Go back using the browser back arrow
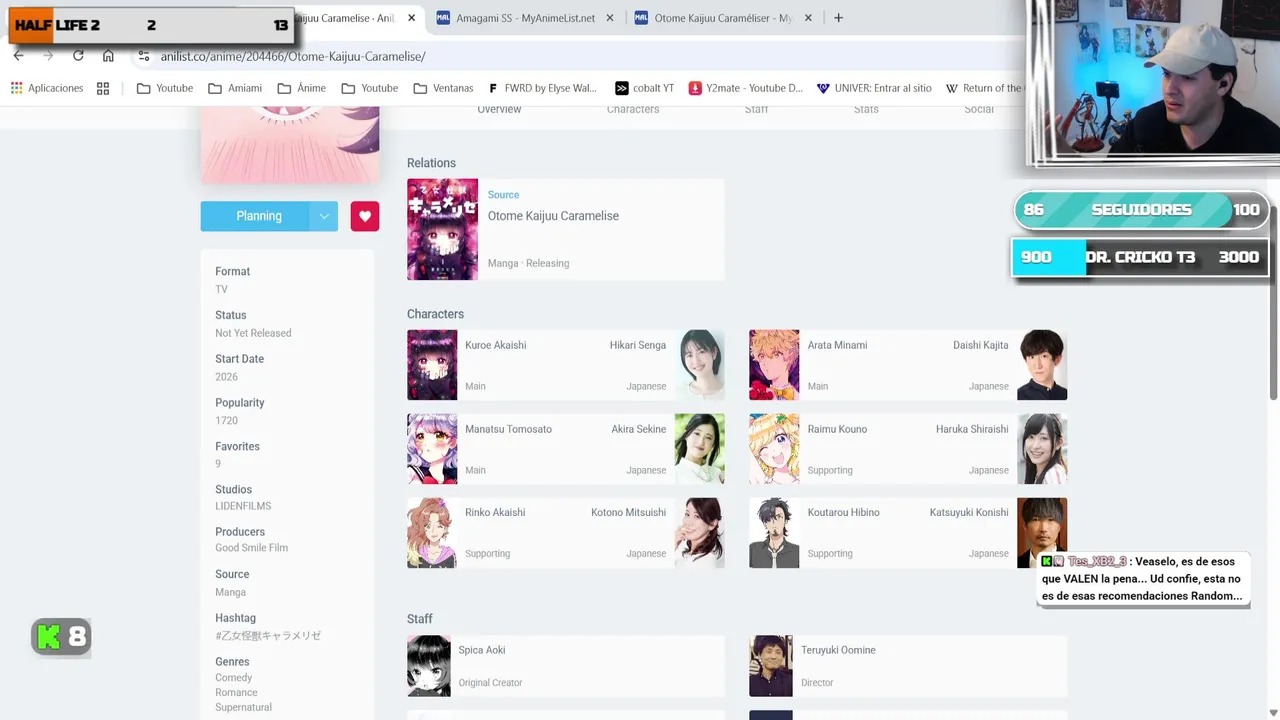Screen dimensions: 1280x720 click(x=18, y=56)
